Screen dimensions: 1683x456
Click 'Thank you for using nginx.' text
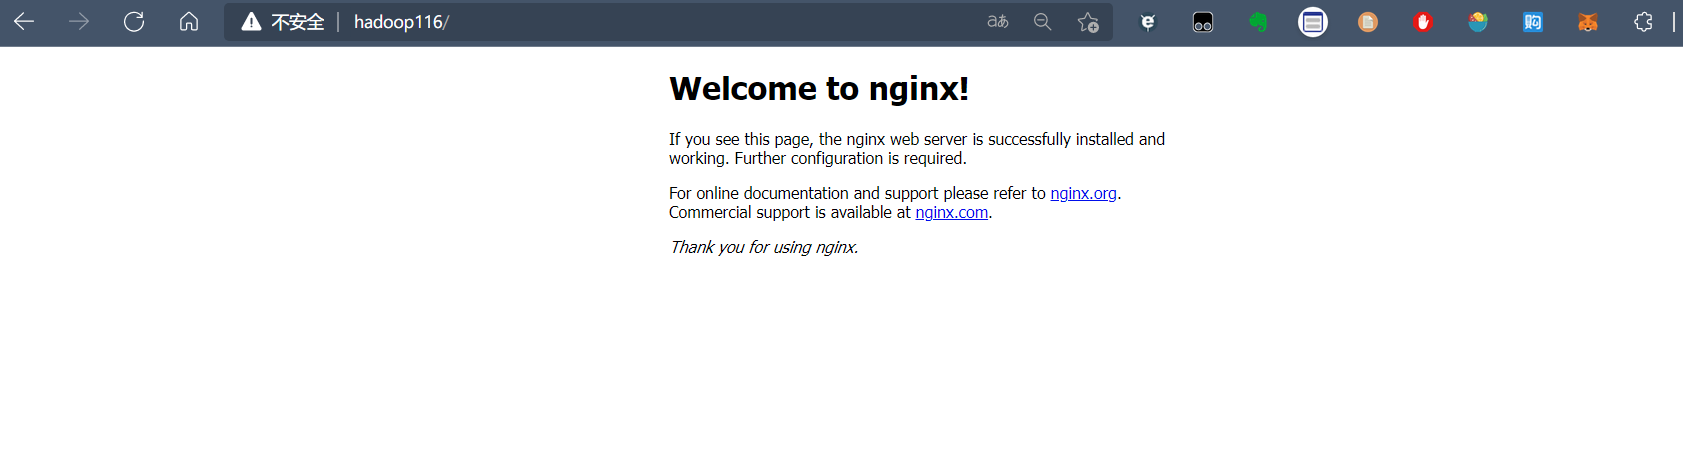click(764, 247)
